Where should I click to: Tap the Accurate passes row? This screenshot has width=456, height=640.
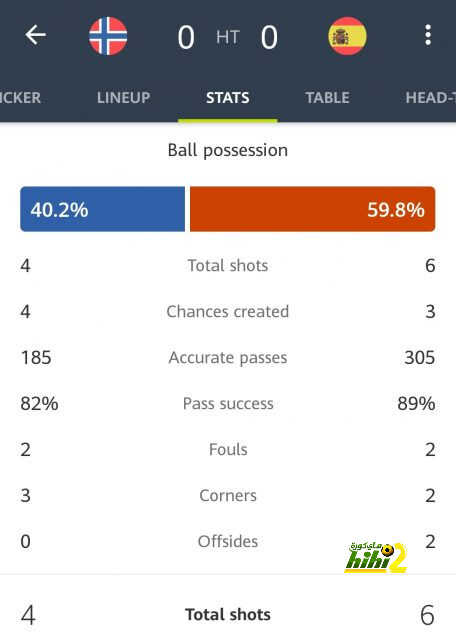(228, 358)
